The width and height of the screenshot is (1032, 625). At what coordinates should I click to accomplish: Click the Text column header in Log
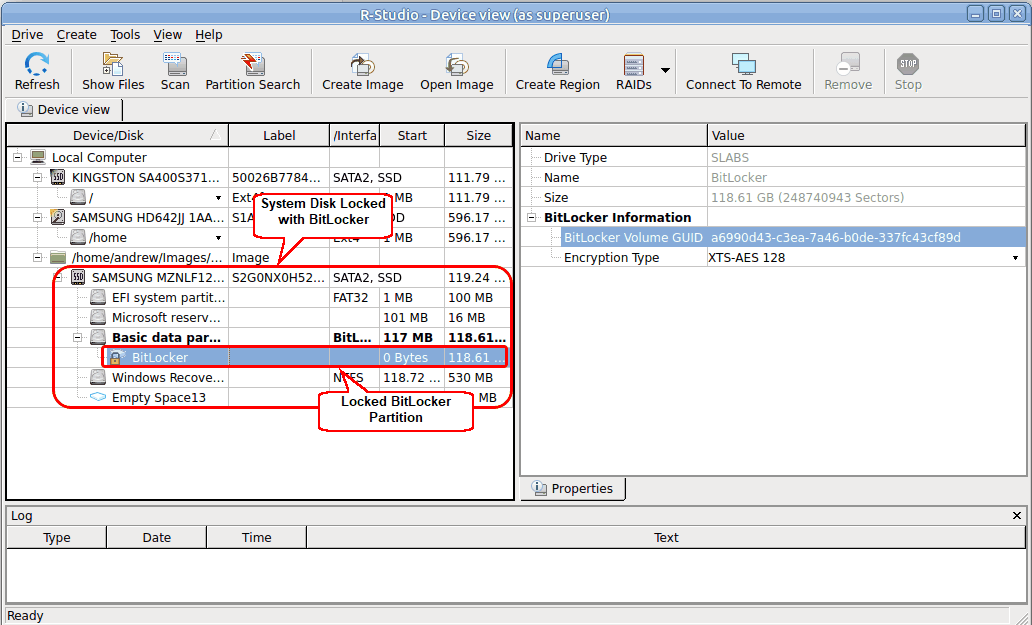[x=666, y=538]
